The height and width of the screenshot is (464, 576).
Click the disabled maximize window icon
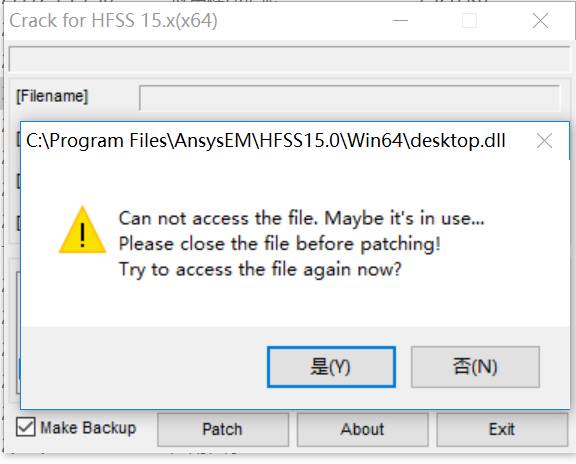[469, 21]
